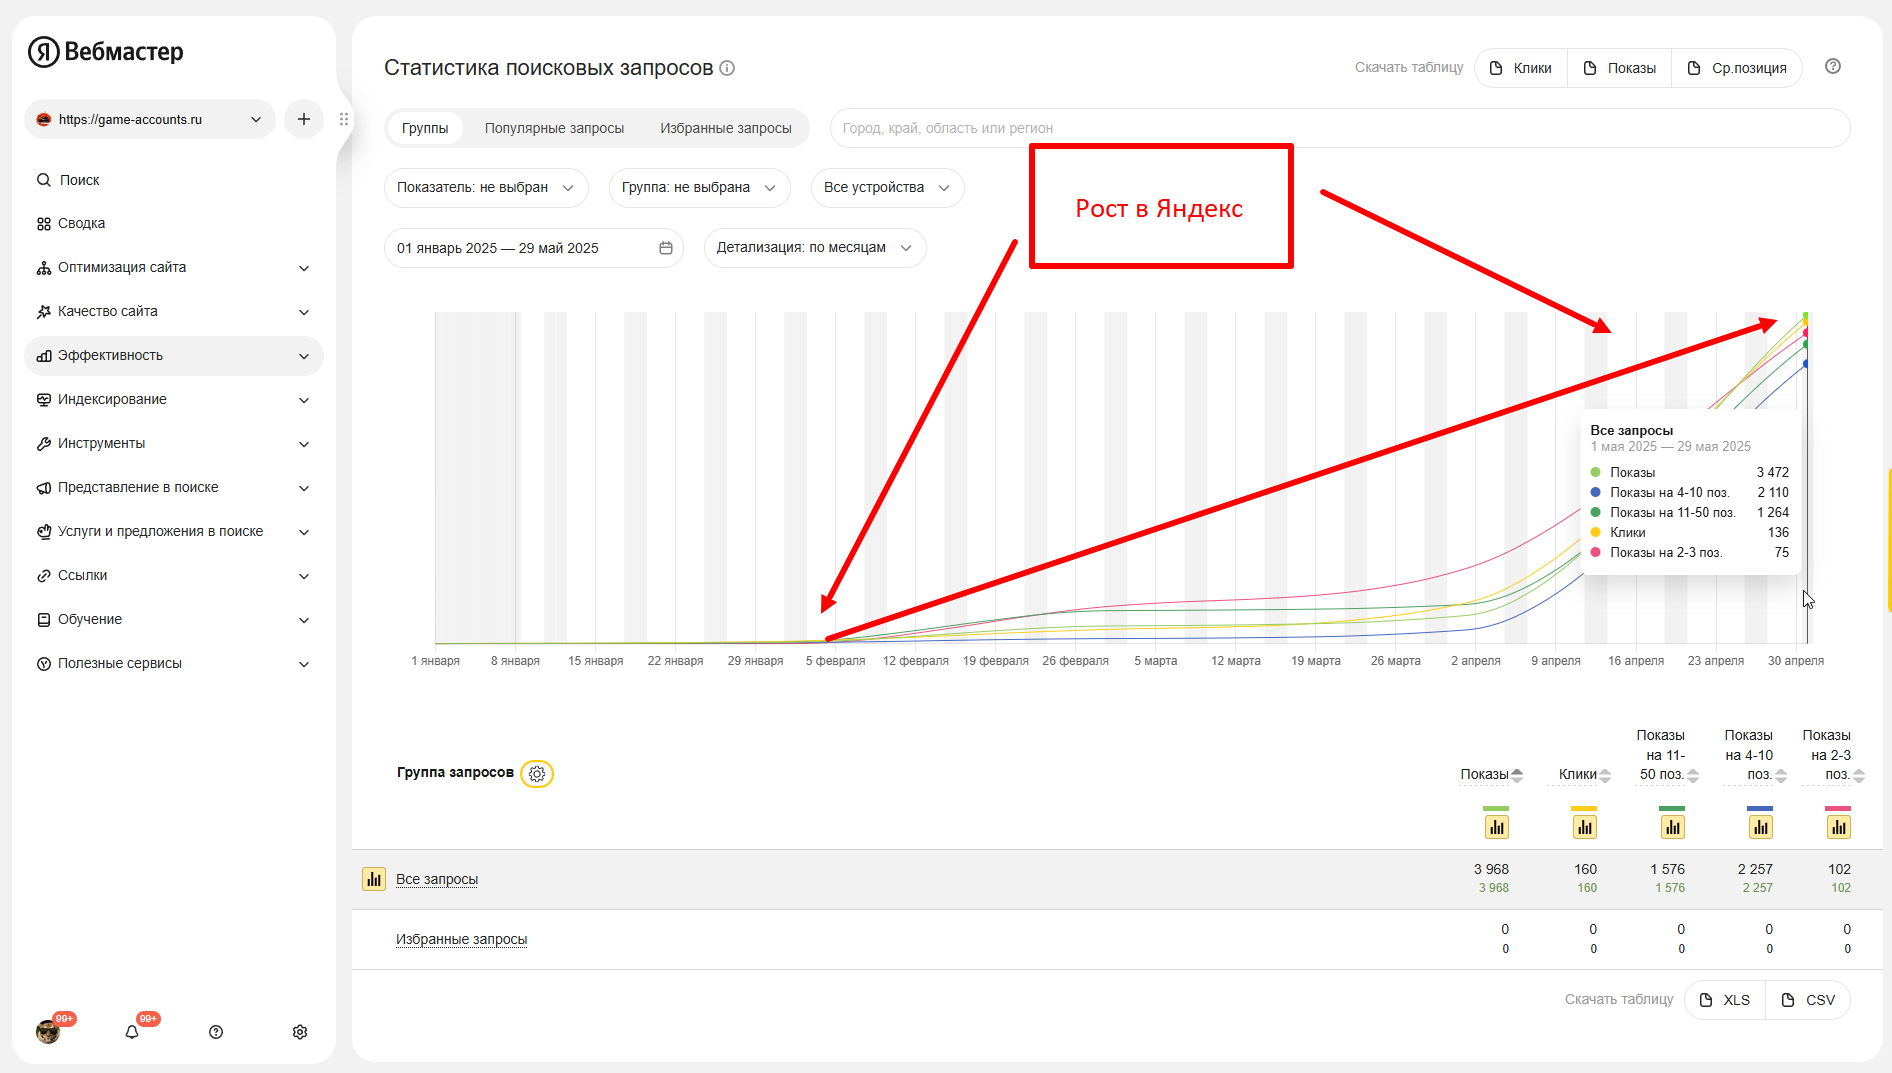Click Полезные сервисы compass icon
1892x1073 pixels.
tap(44, 664)
